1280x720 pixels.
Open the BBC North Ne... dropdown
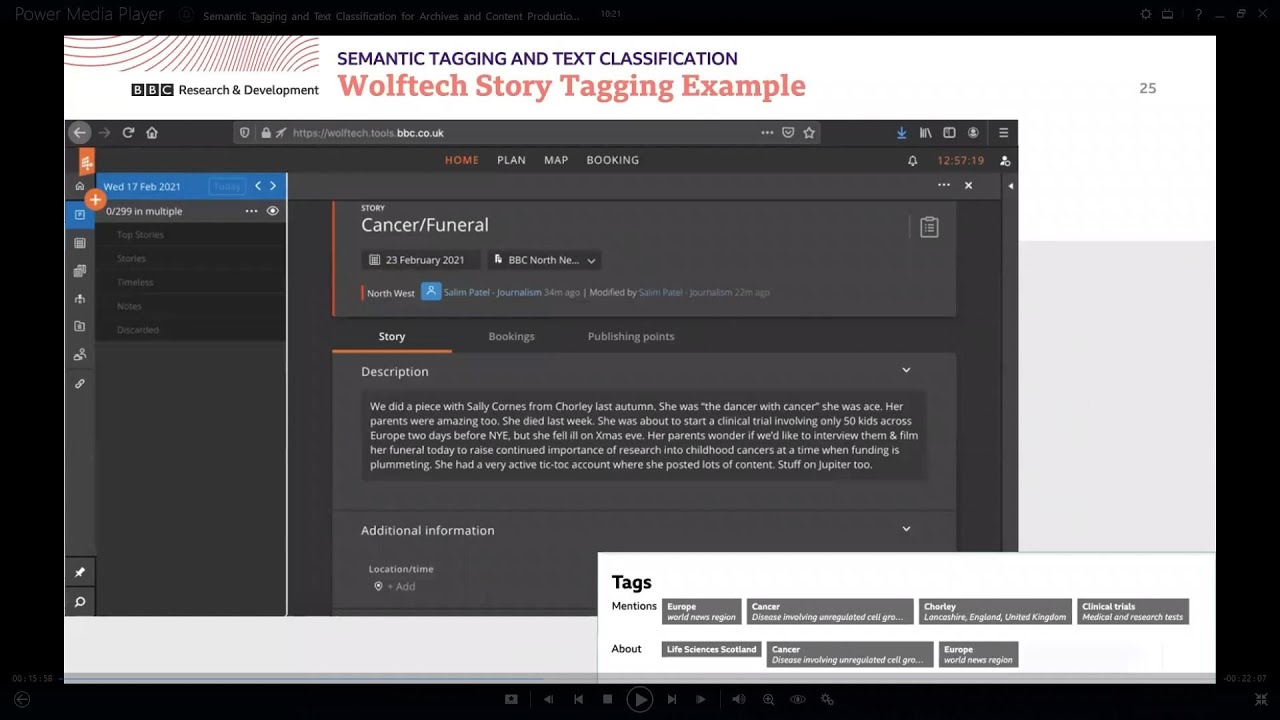pyautogui.click(x=544, y=260)
